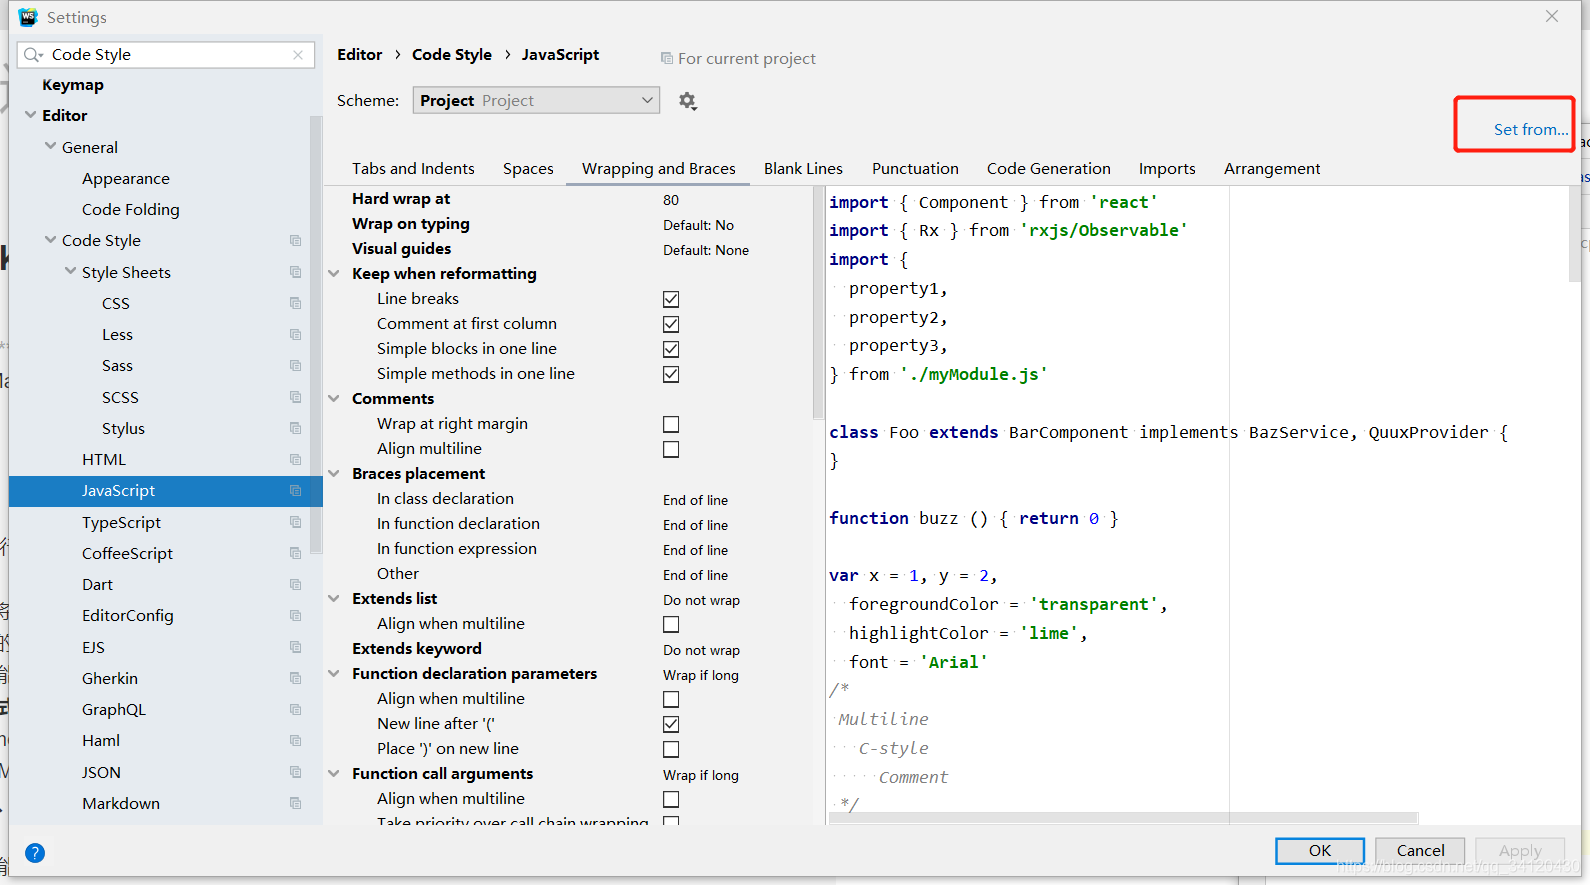Enable Extends list Align when multiline
1590x885 pixels.
point(671,624)
